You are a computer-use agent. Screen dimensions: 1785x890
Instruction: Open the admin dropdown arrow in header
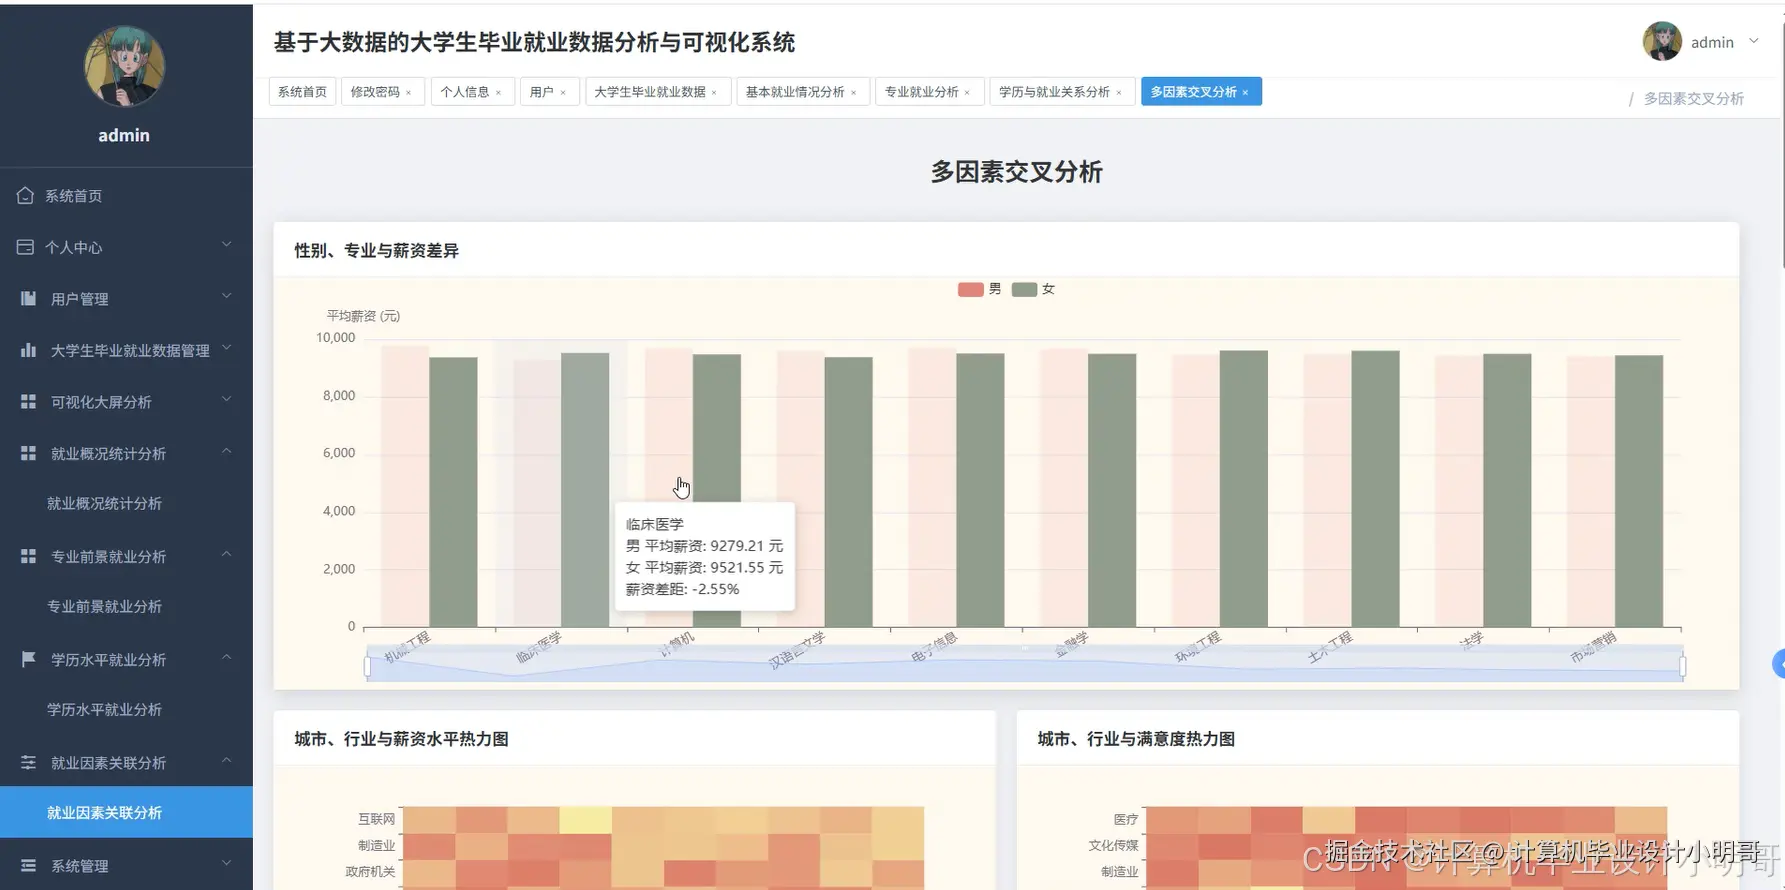coord(1753,42)
